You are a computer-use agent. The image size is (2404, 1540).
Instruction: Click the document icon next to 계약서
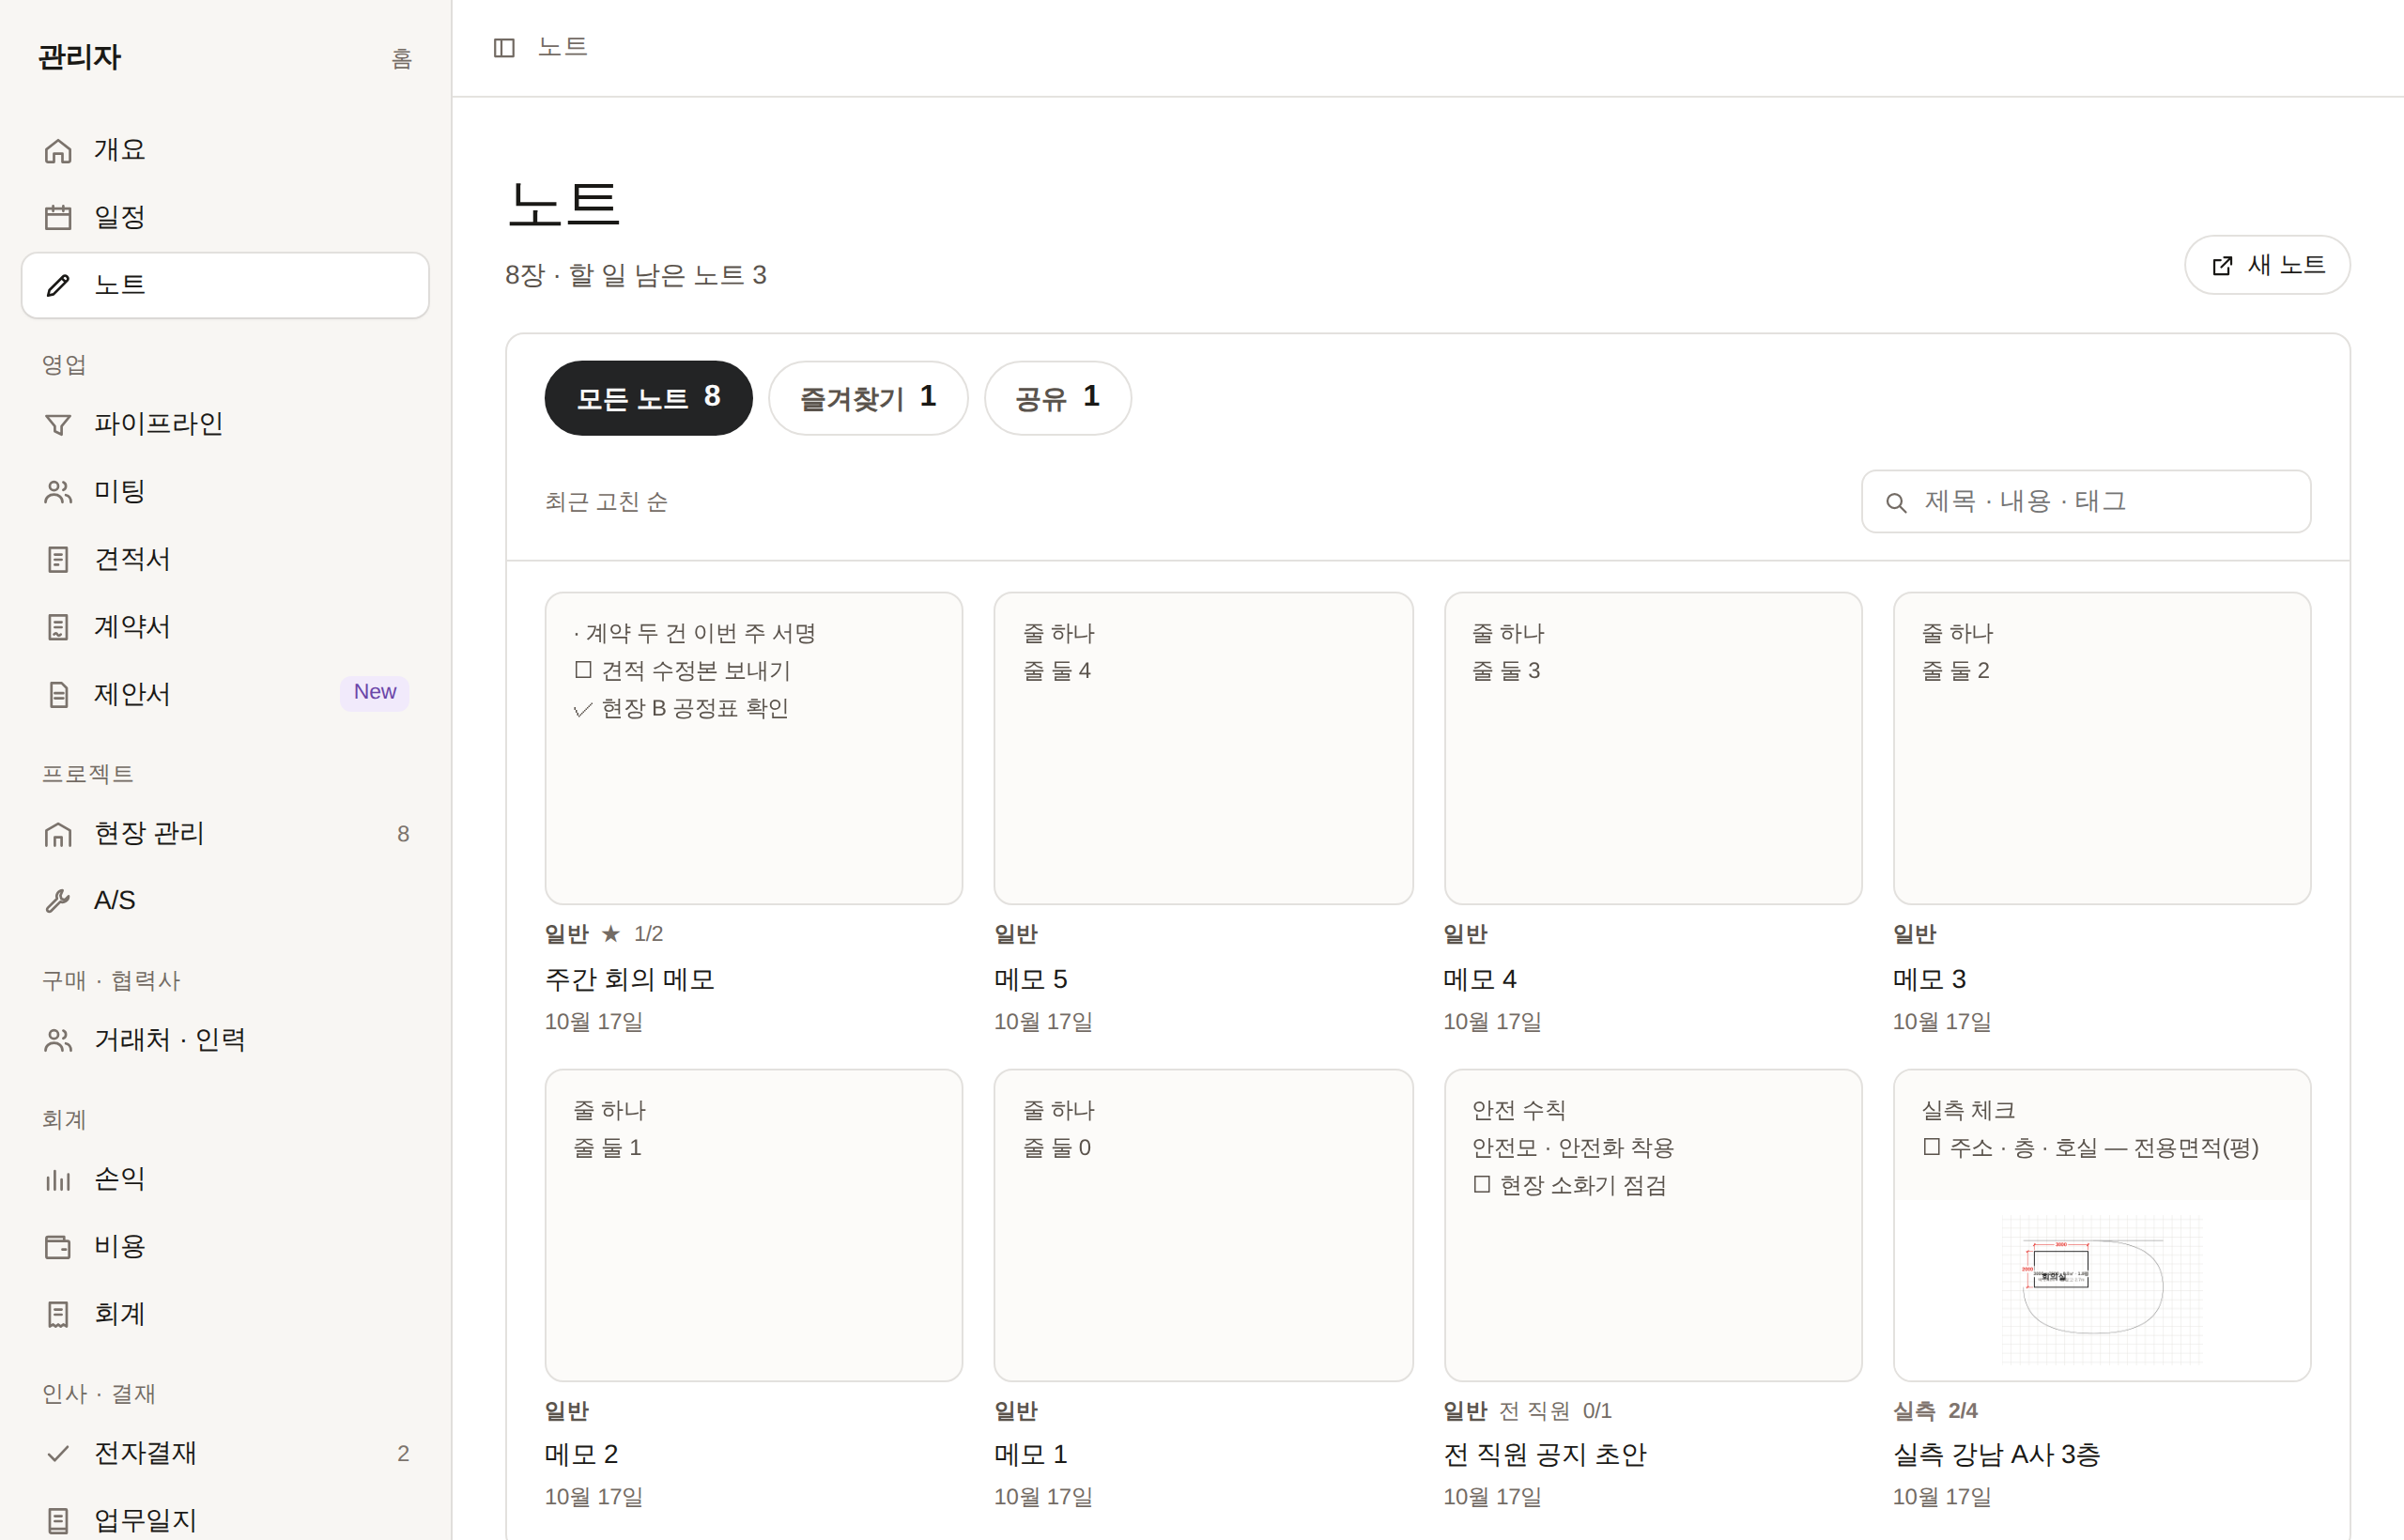[58, 627]
